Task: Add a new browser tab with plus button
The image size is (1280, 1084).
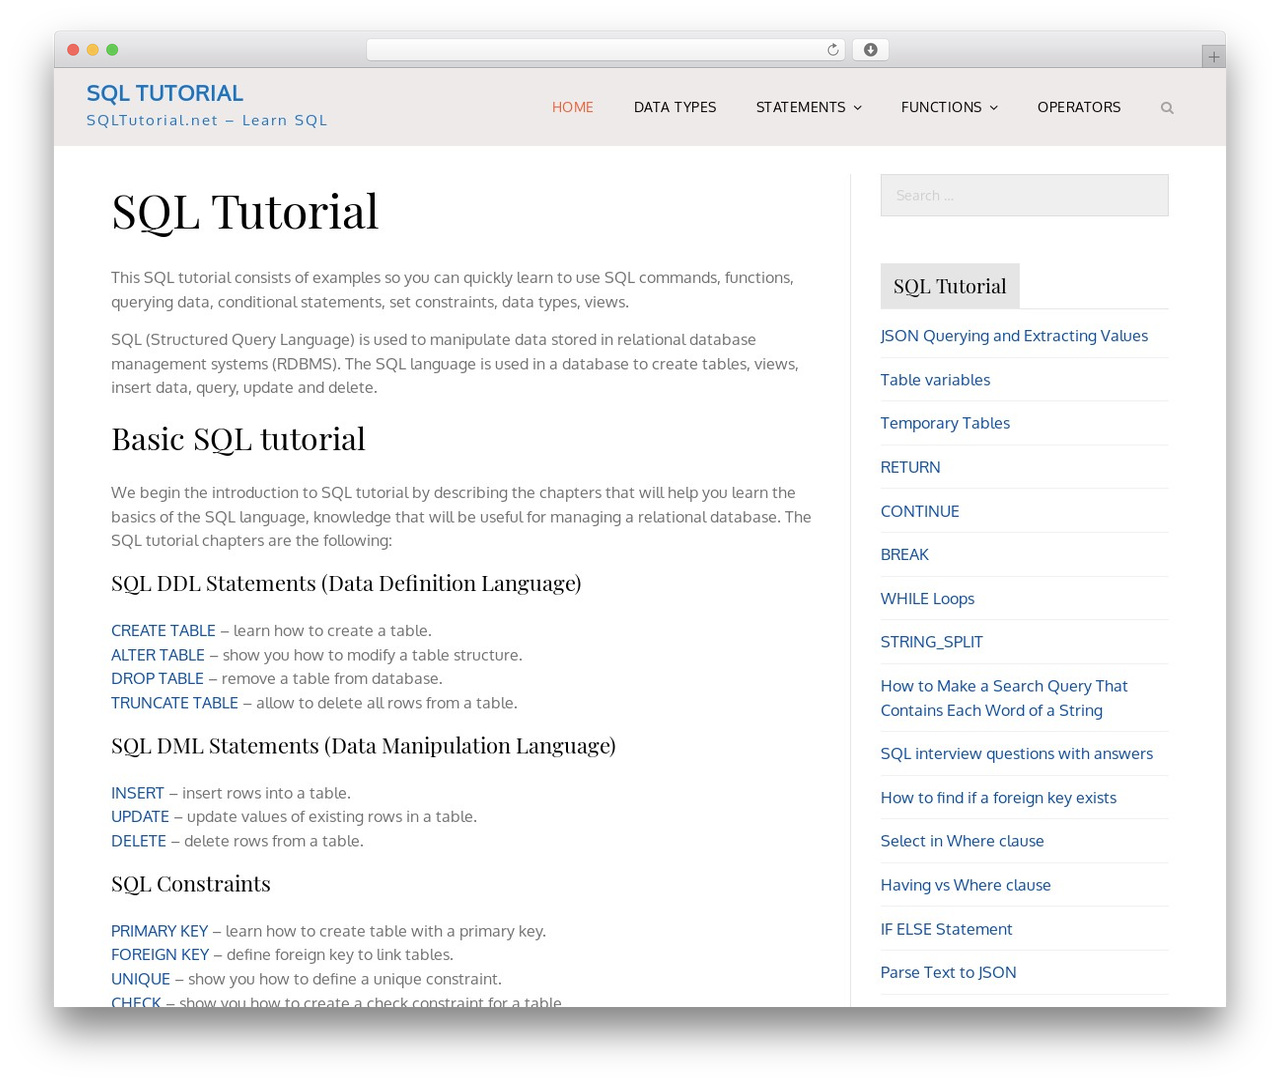Action: [1213, 57]
